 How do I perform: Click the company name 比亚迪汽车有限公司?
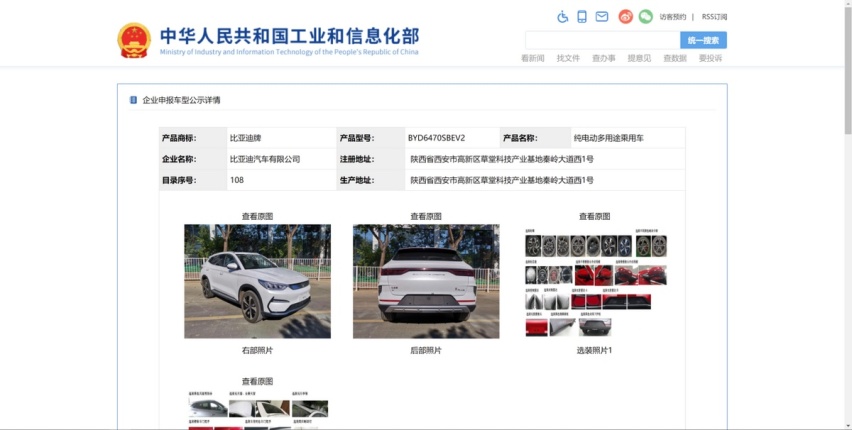click(x=265, y=159)
